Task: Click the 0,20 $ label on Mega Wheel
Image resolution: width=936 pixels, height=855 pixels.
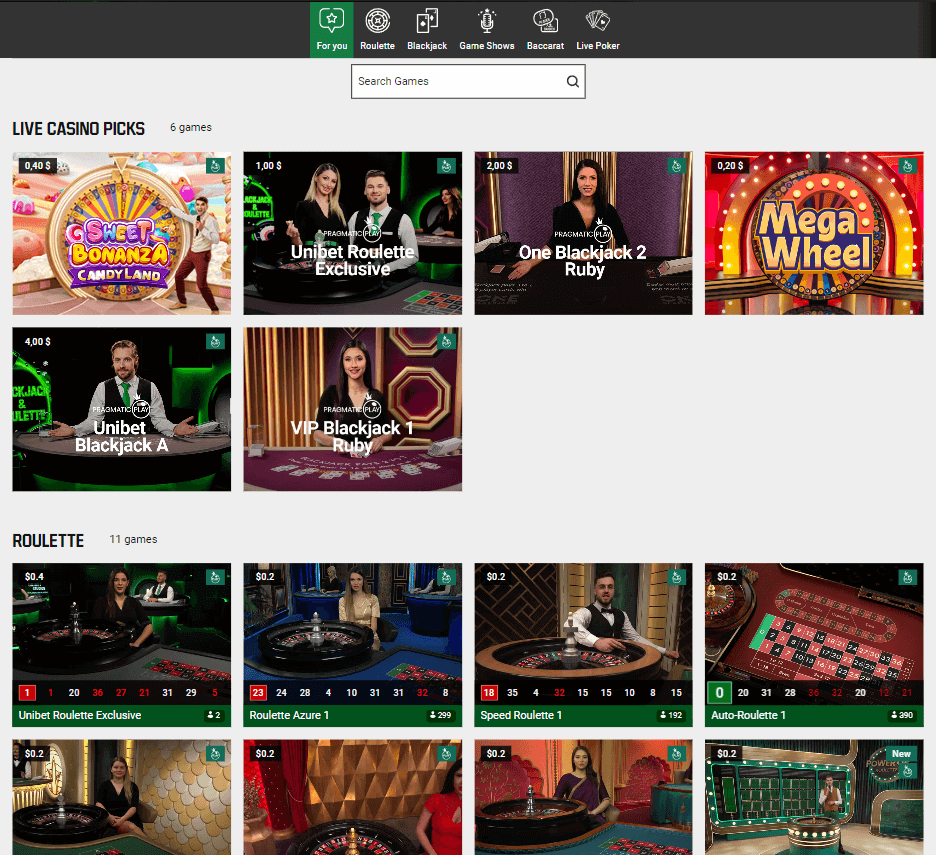Action: click(x=730, y=165)
